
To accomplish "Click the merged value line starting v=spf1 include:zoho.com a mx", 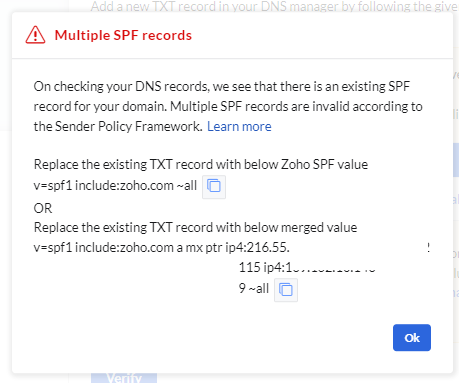I will 162,247.
